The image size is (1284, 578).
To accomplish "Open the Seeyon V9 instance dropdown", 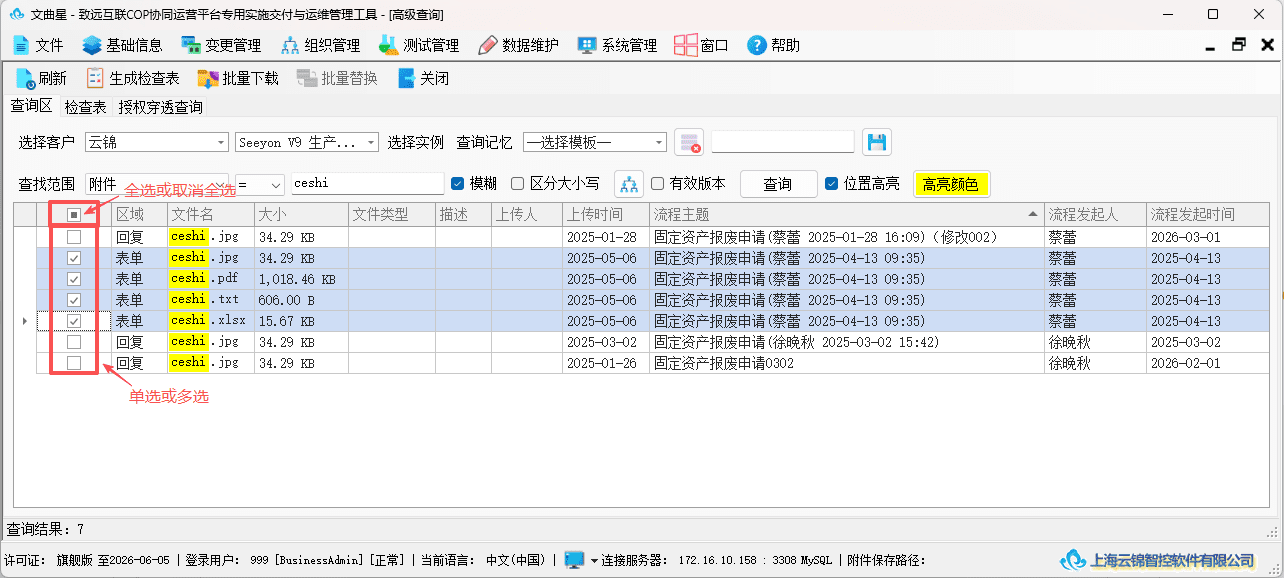I will pos(307,142).
